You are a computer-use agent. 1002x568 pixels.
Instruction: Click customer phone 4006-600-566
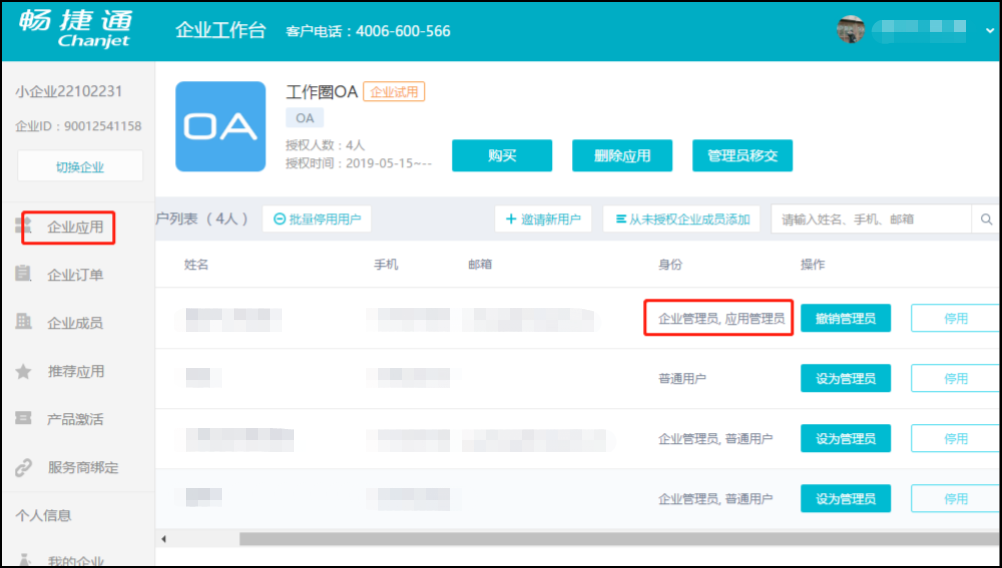point(403,31)
